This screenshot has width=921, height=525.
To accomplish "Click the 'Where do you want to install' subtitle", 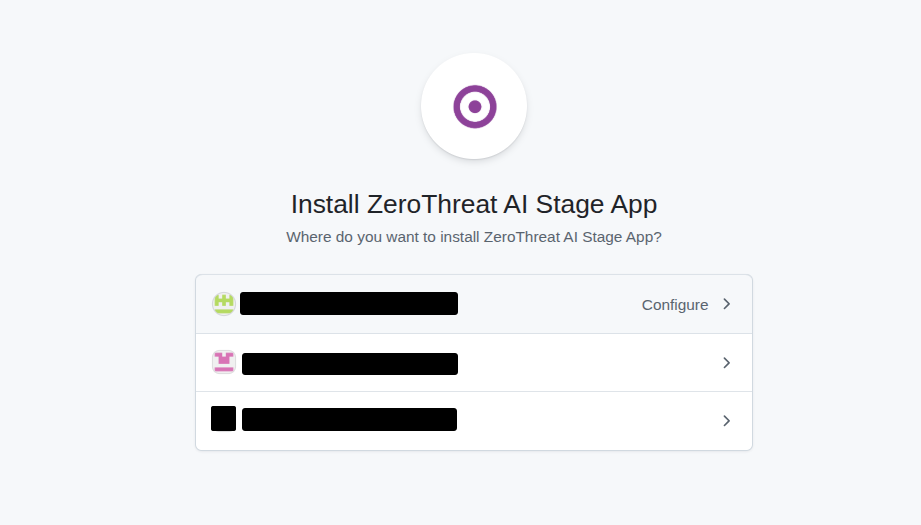I will tap(473, 237).
